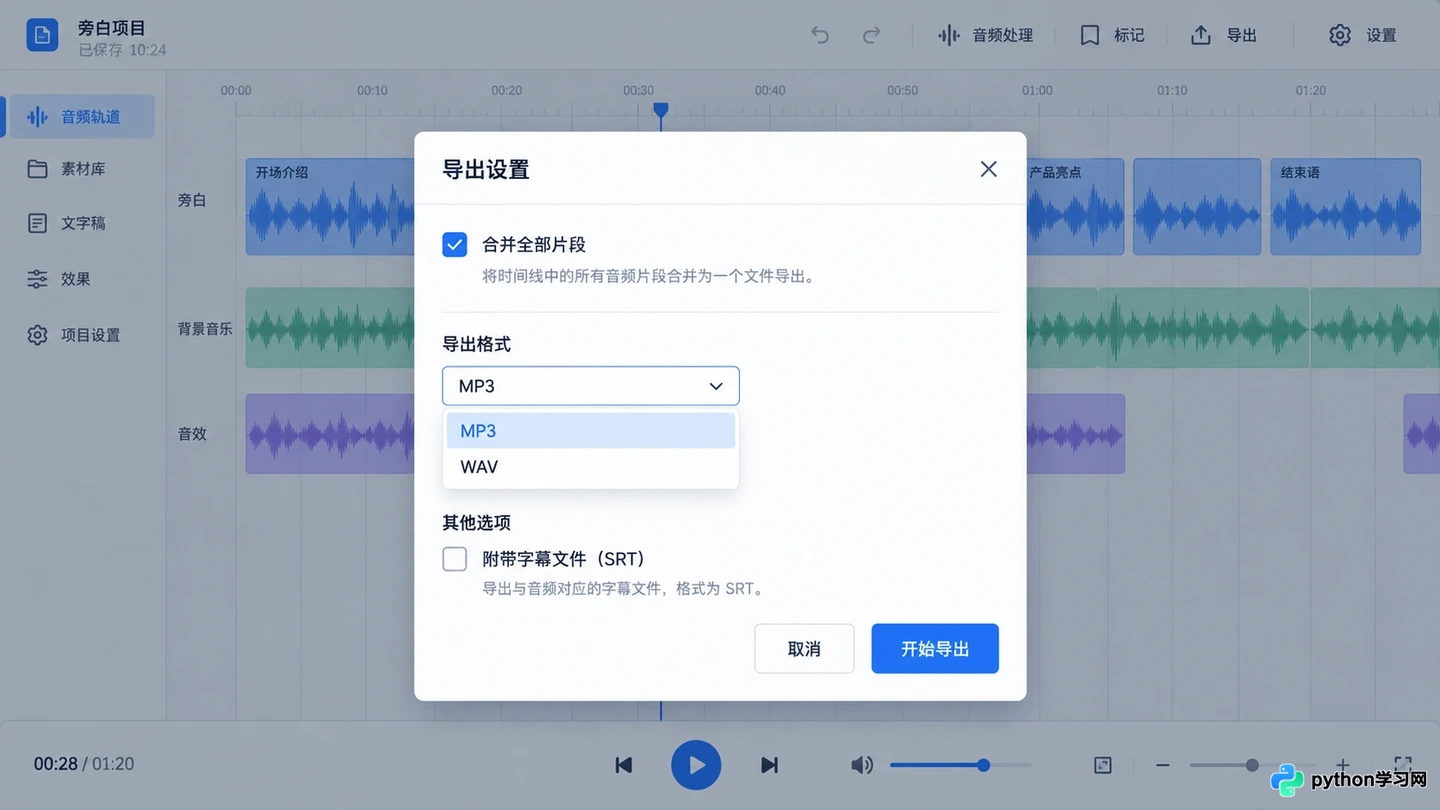This screenshot has width=1440, height=810.
Task: Close the 导出设置 dialog
Action: click(989, 169)
